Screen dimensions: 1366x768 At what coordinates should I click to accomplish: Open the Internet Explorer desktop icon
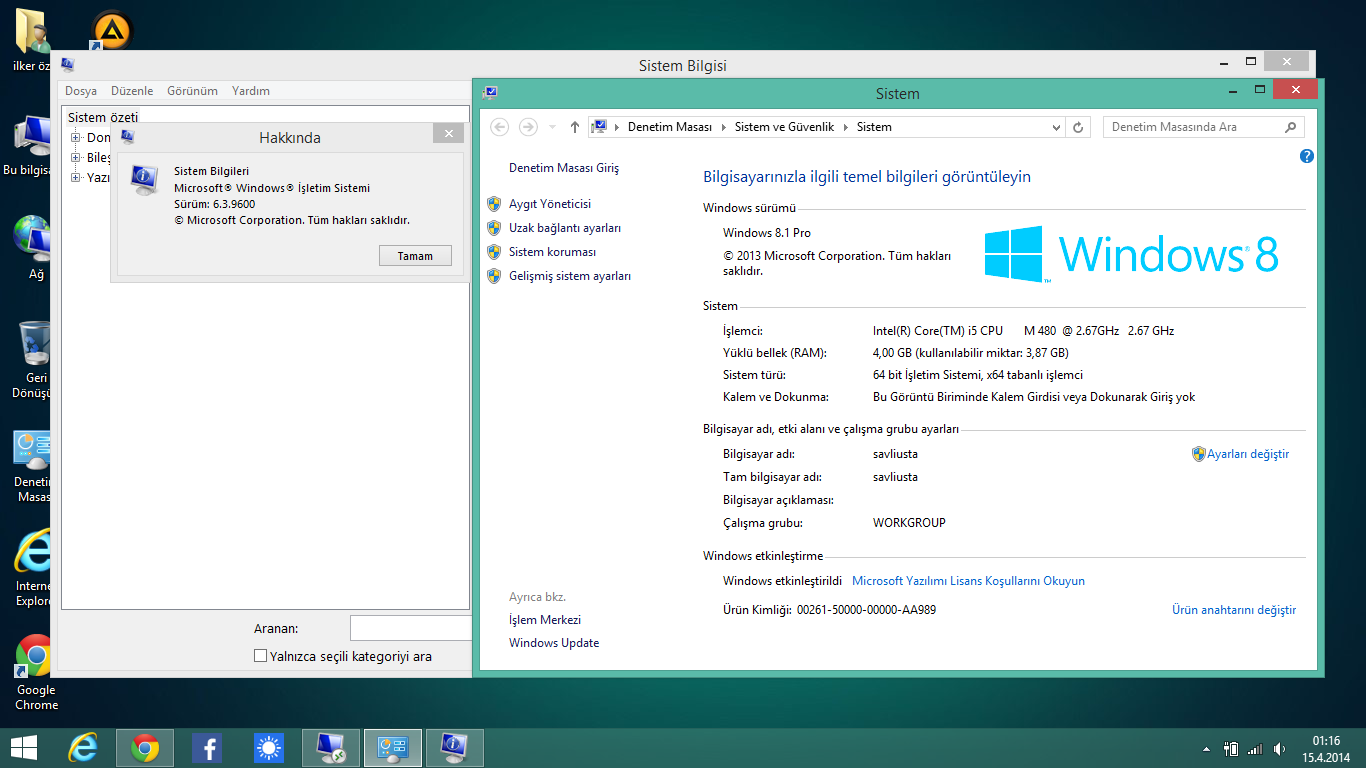click(x=34, y=568)
